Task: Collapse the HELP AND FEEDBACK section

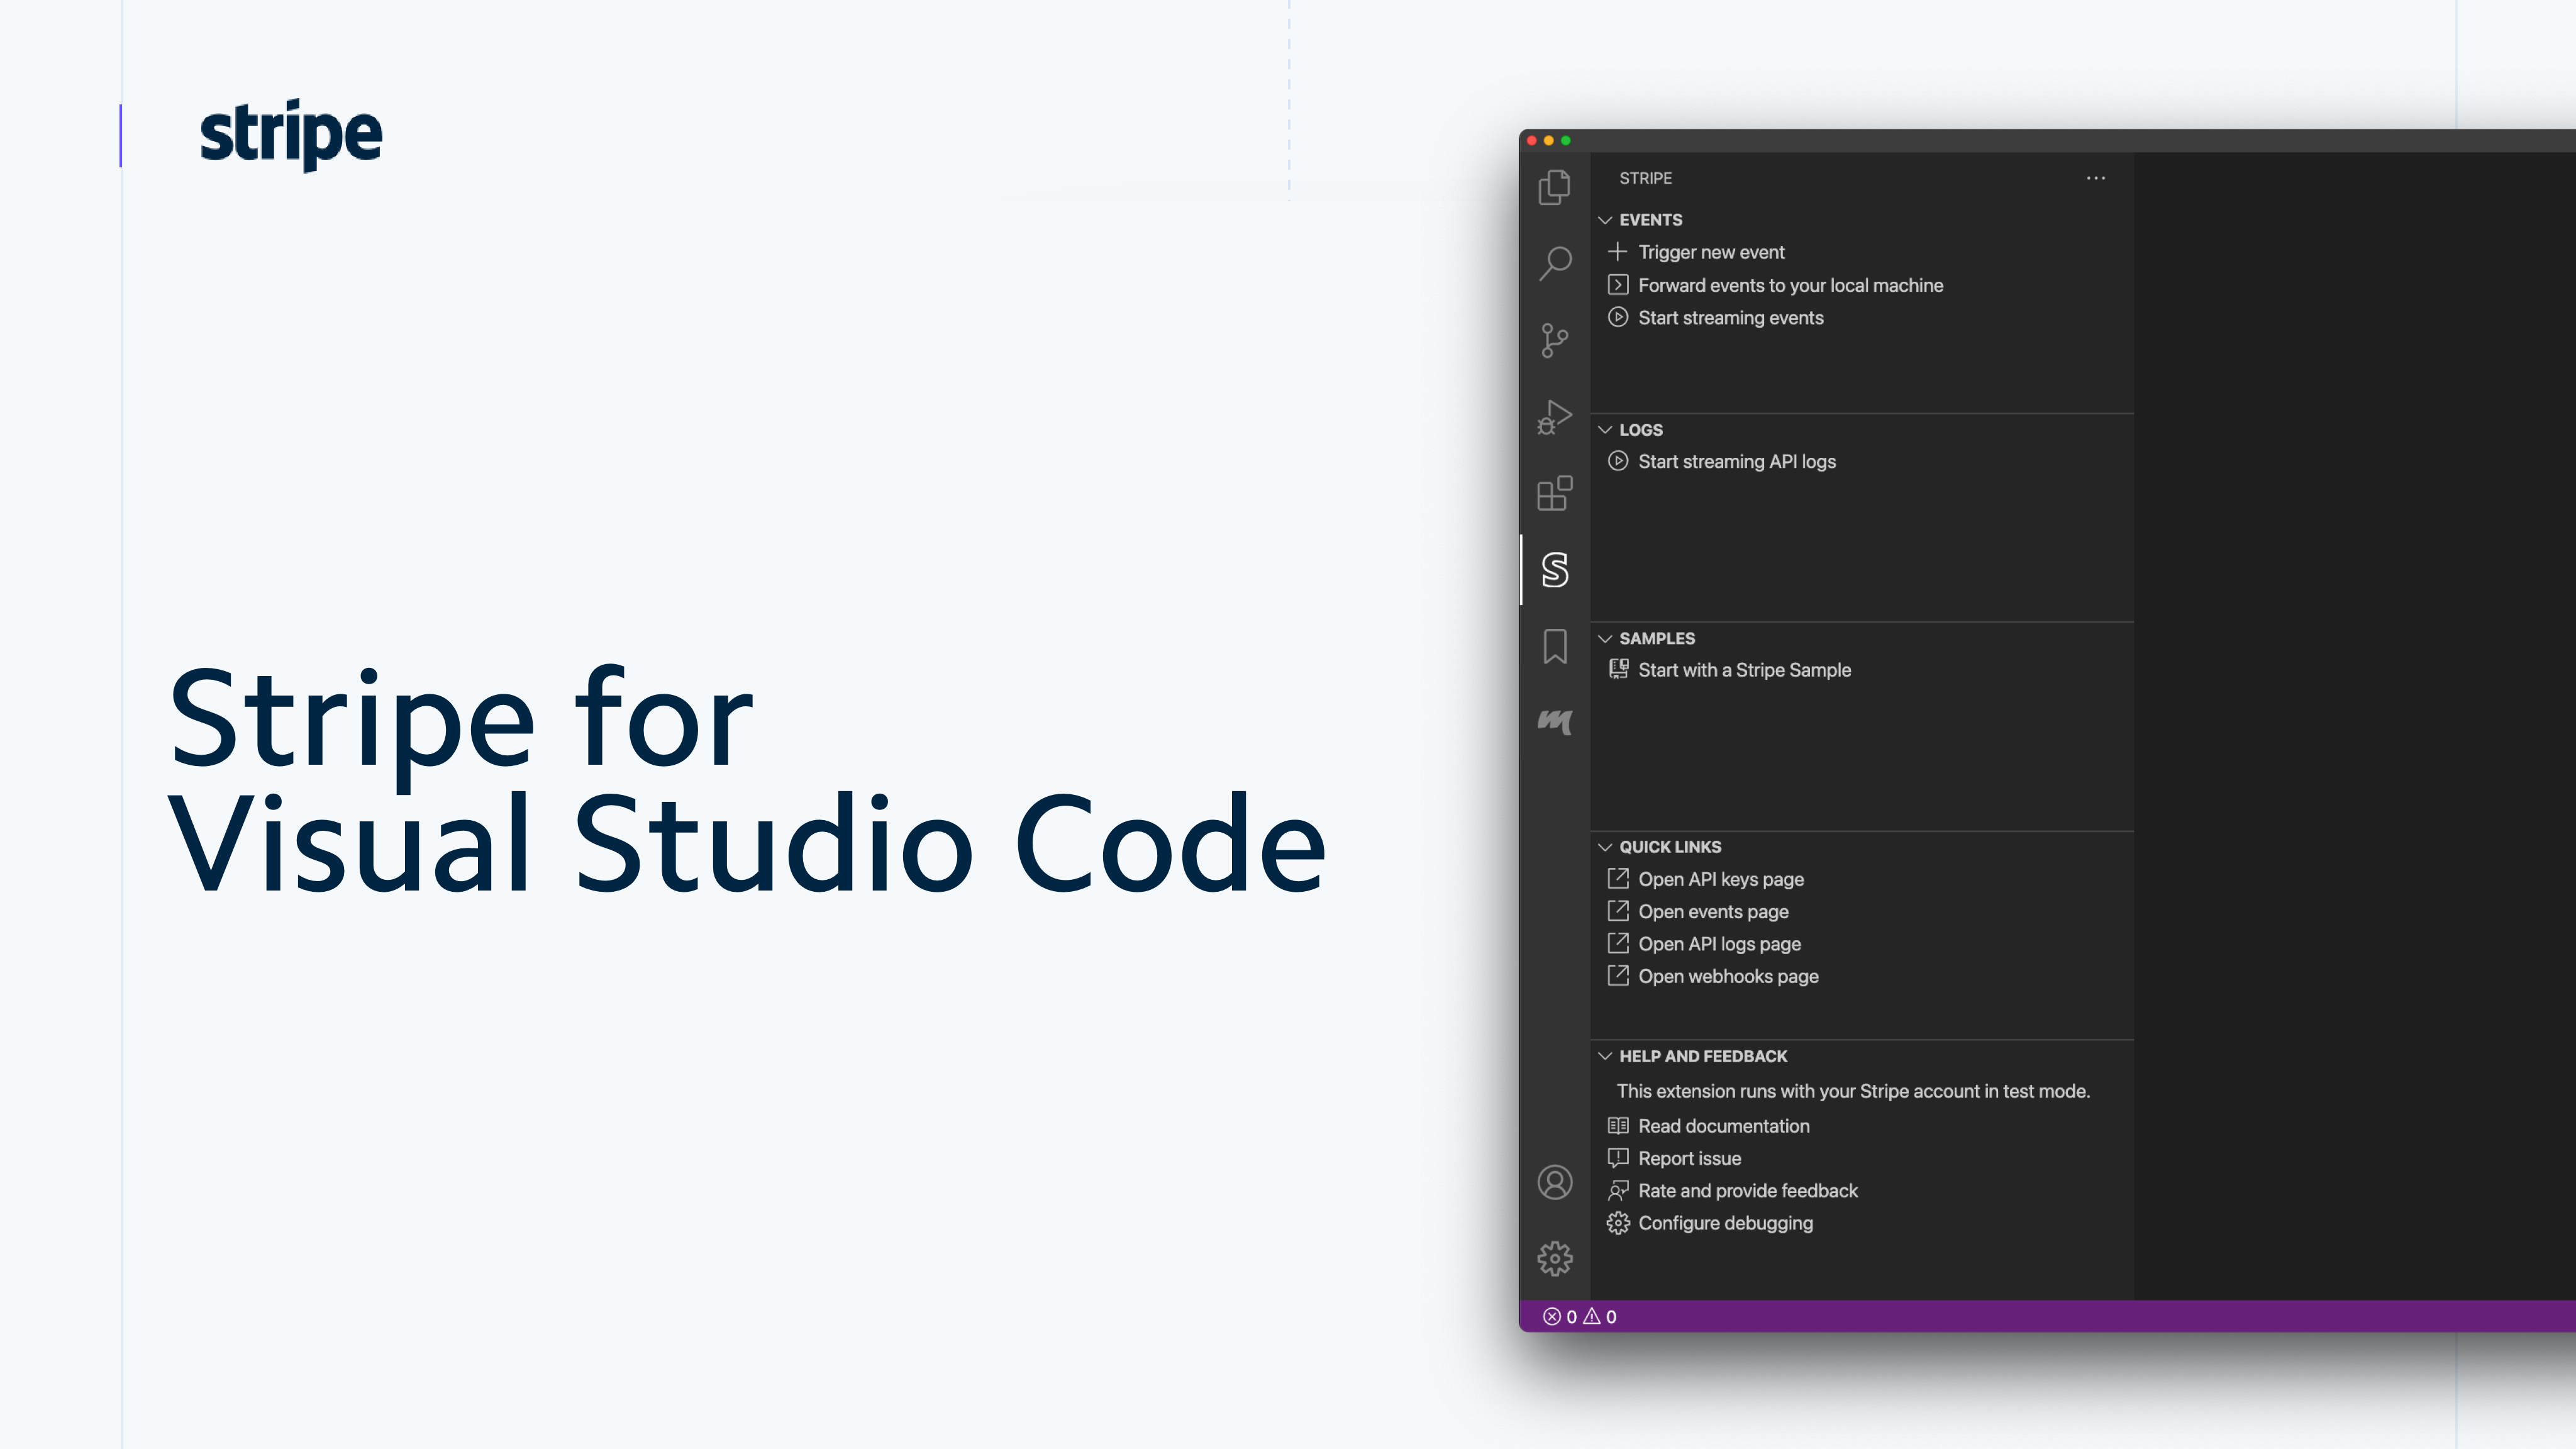Action: tap(1702, 1056)
